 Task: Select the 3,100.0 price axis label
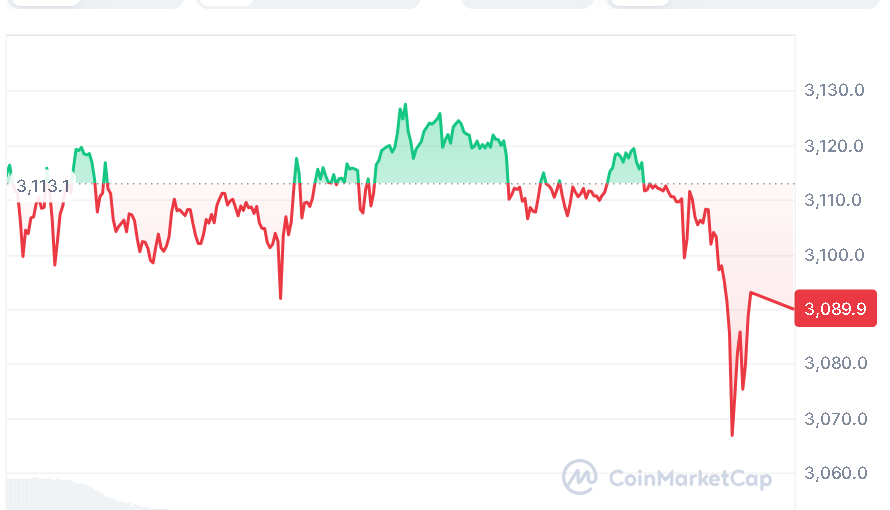(834, 255)
